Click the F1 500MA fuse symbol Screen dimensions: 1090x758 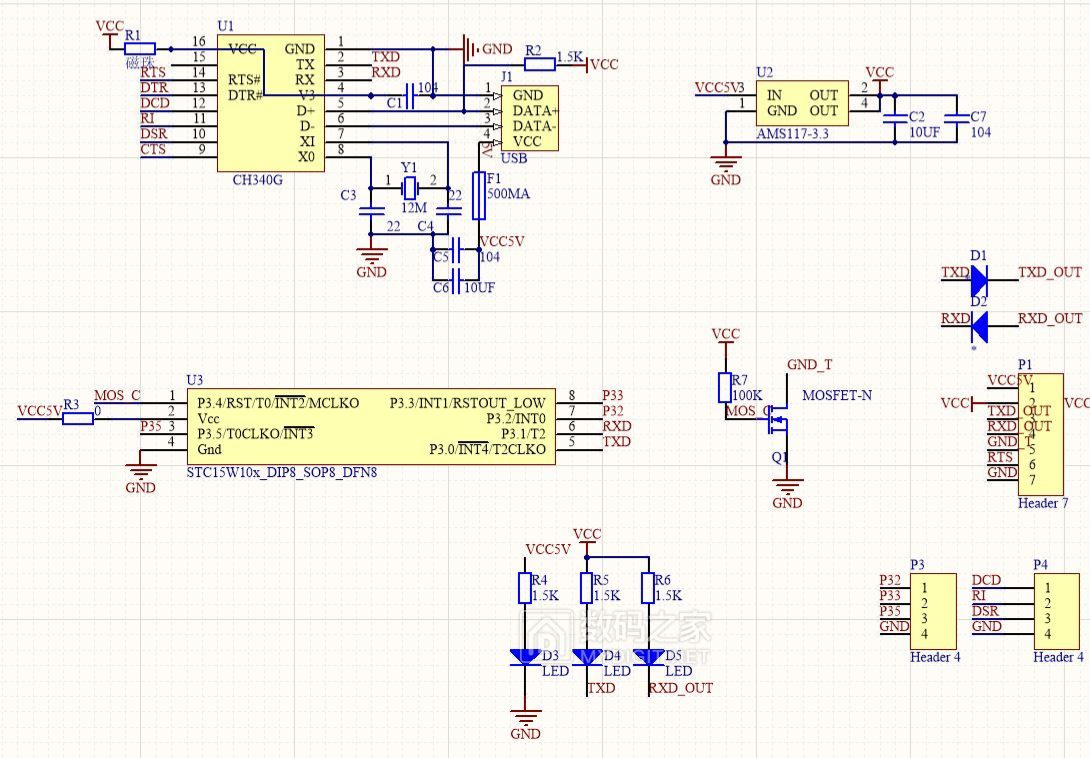tap(478, 195)
